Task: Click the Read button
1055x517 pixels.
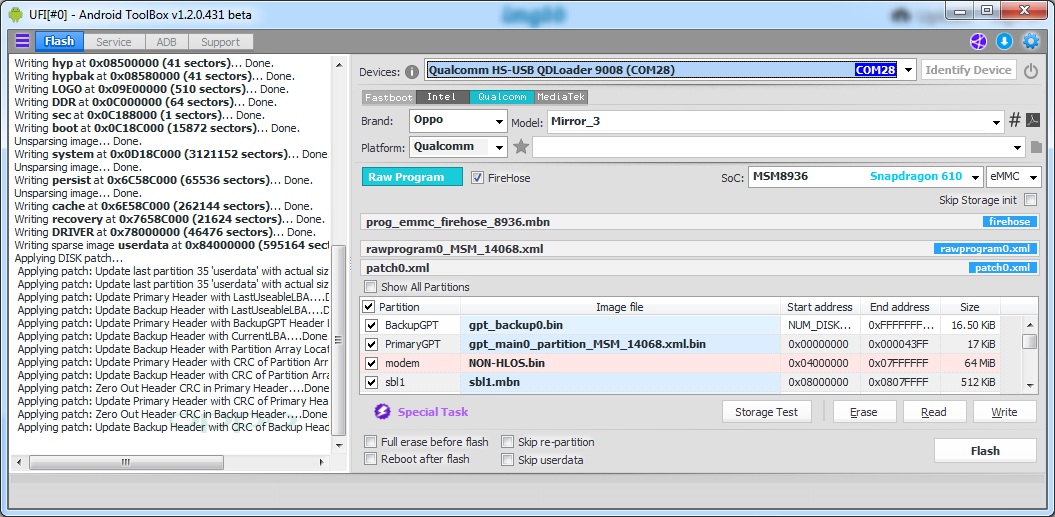Action: 933,412
